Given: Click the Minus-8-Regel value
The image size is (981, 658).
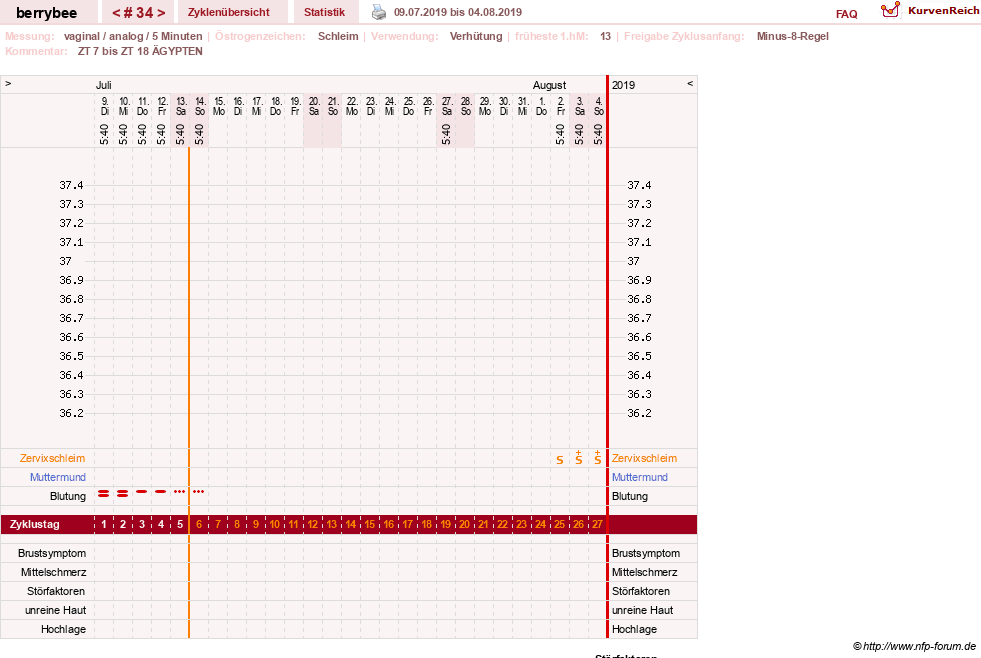Looking at the screenshot, I should click(792, 36).
